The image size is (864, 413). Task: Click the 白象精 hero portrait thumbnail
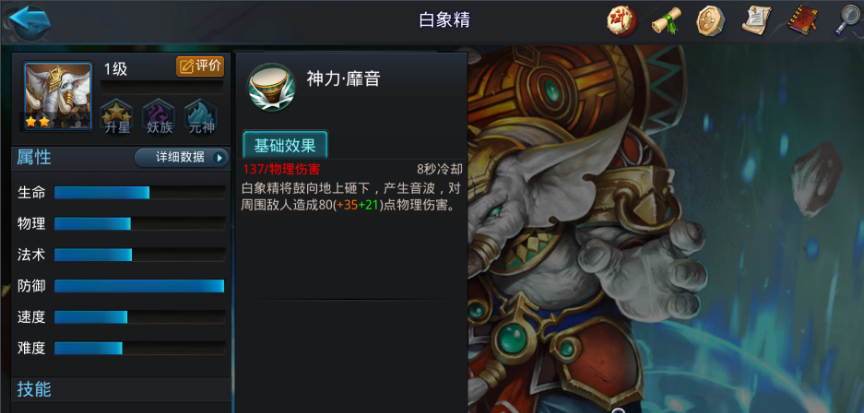(x=58, y=96)
